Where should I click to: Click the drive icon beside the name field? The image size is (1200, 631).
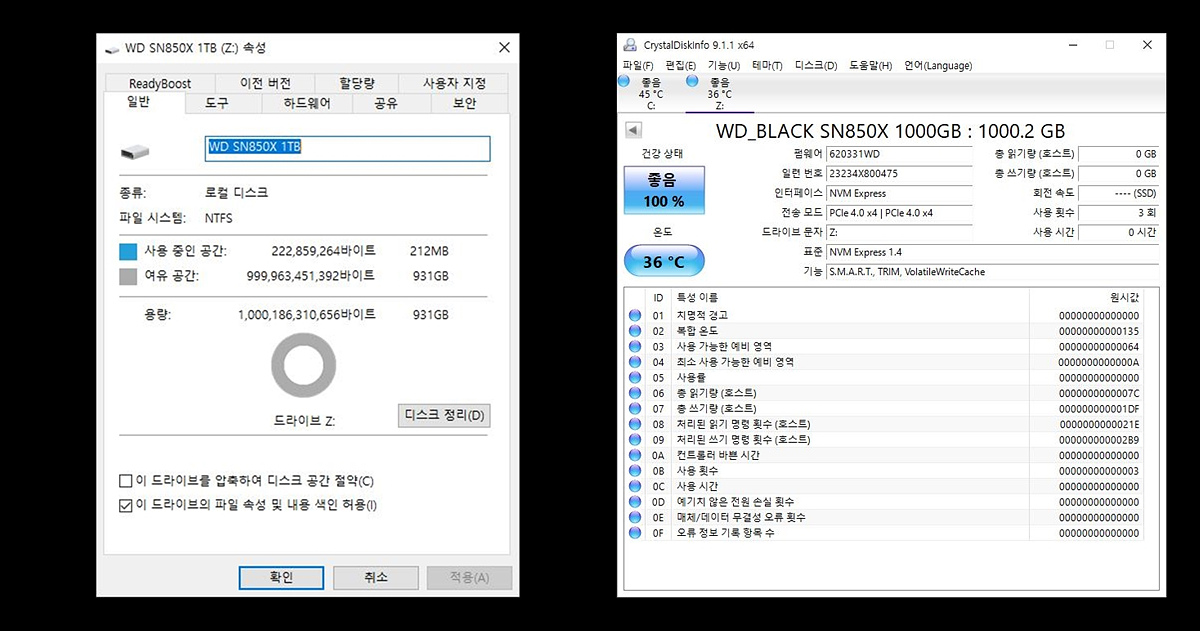[x=135, y=152]
